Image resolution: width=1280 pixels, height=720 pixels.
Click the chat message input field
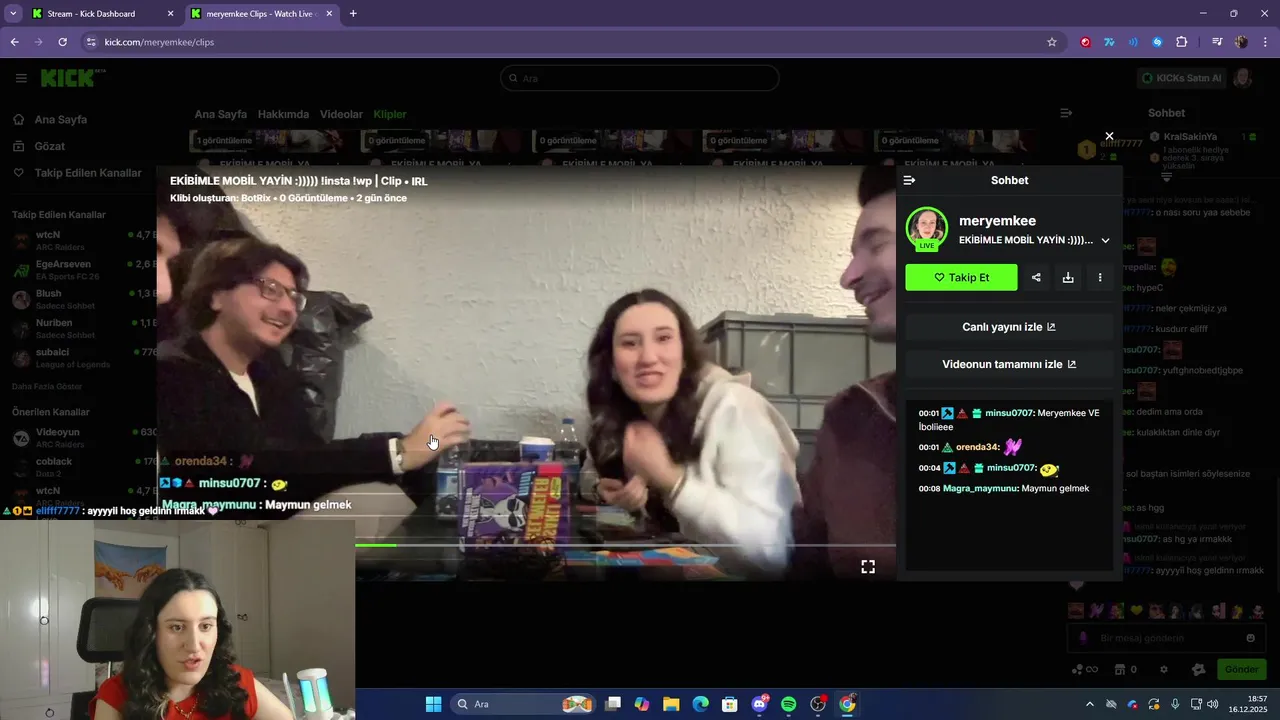click(1167, 638)
